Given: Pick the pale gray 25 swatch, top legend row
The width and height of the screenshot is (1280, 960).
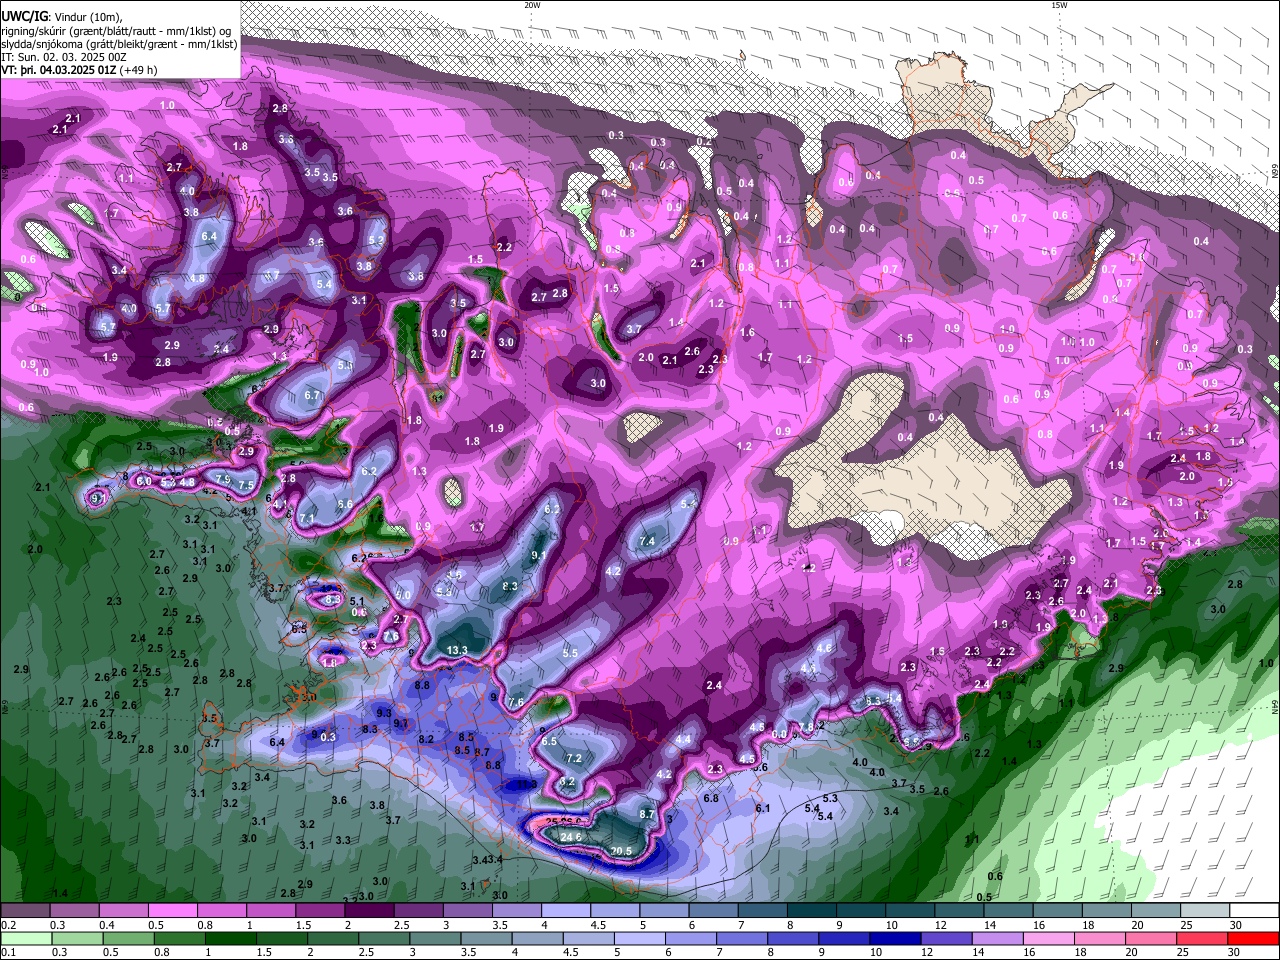Looking at the screenshot, I should (x=1205, y=911).
